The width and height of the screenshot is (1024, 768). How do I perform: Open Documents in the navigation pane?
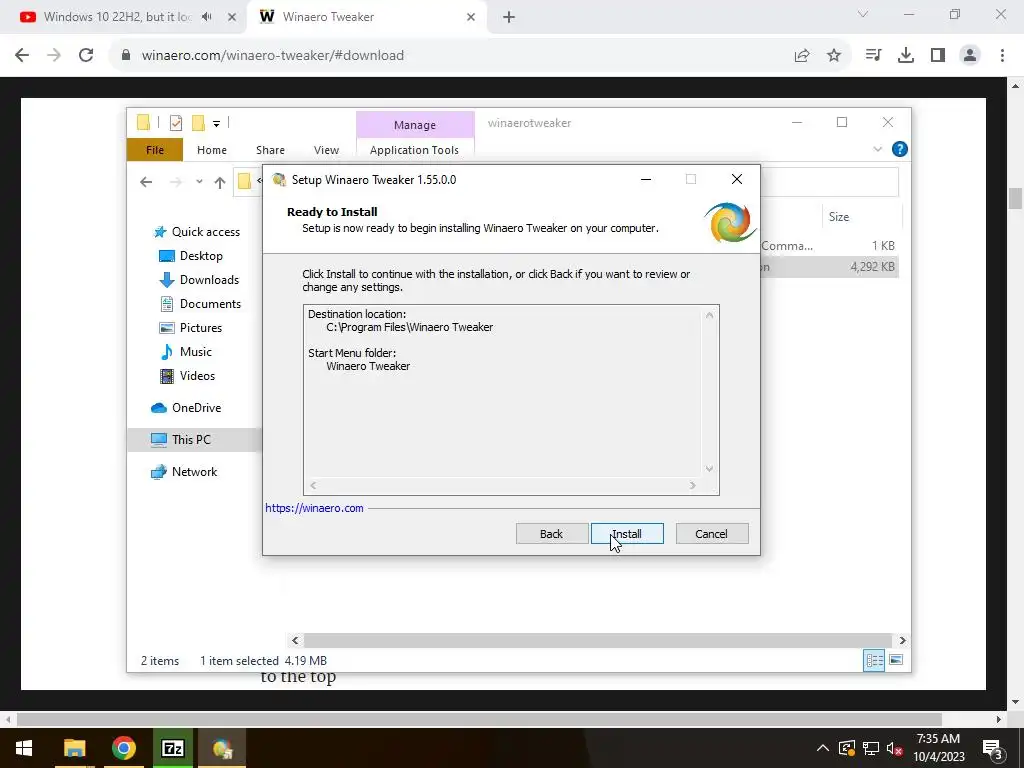(200, 304)
